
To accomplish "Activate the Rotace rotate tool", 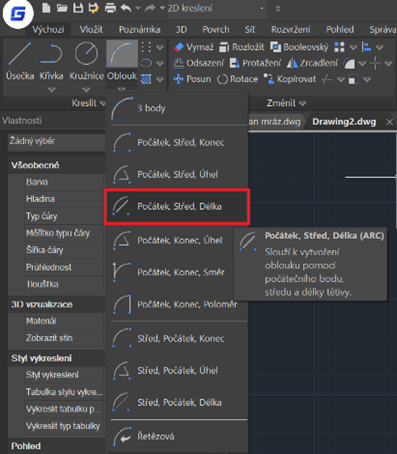I will pyautogui.click(x=237, y=79).
